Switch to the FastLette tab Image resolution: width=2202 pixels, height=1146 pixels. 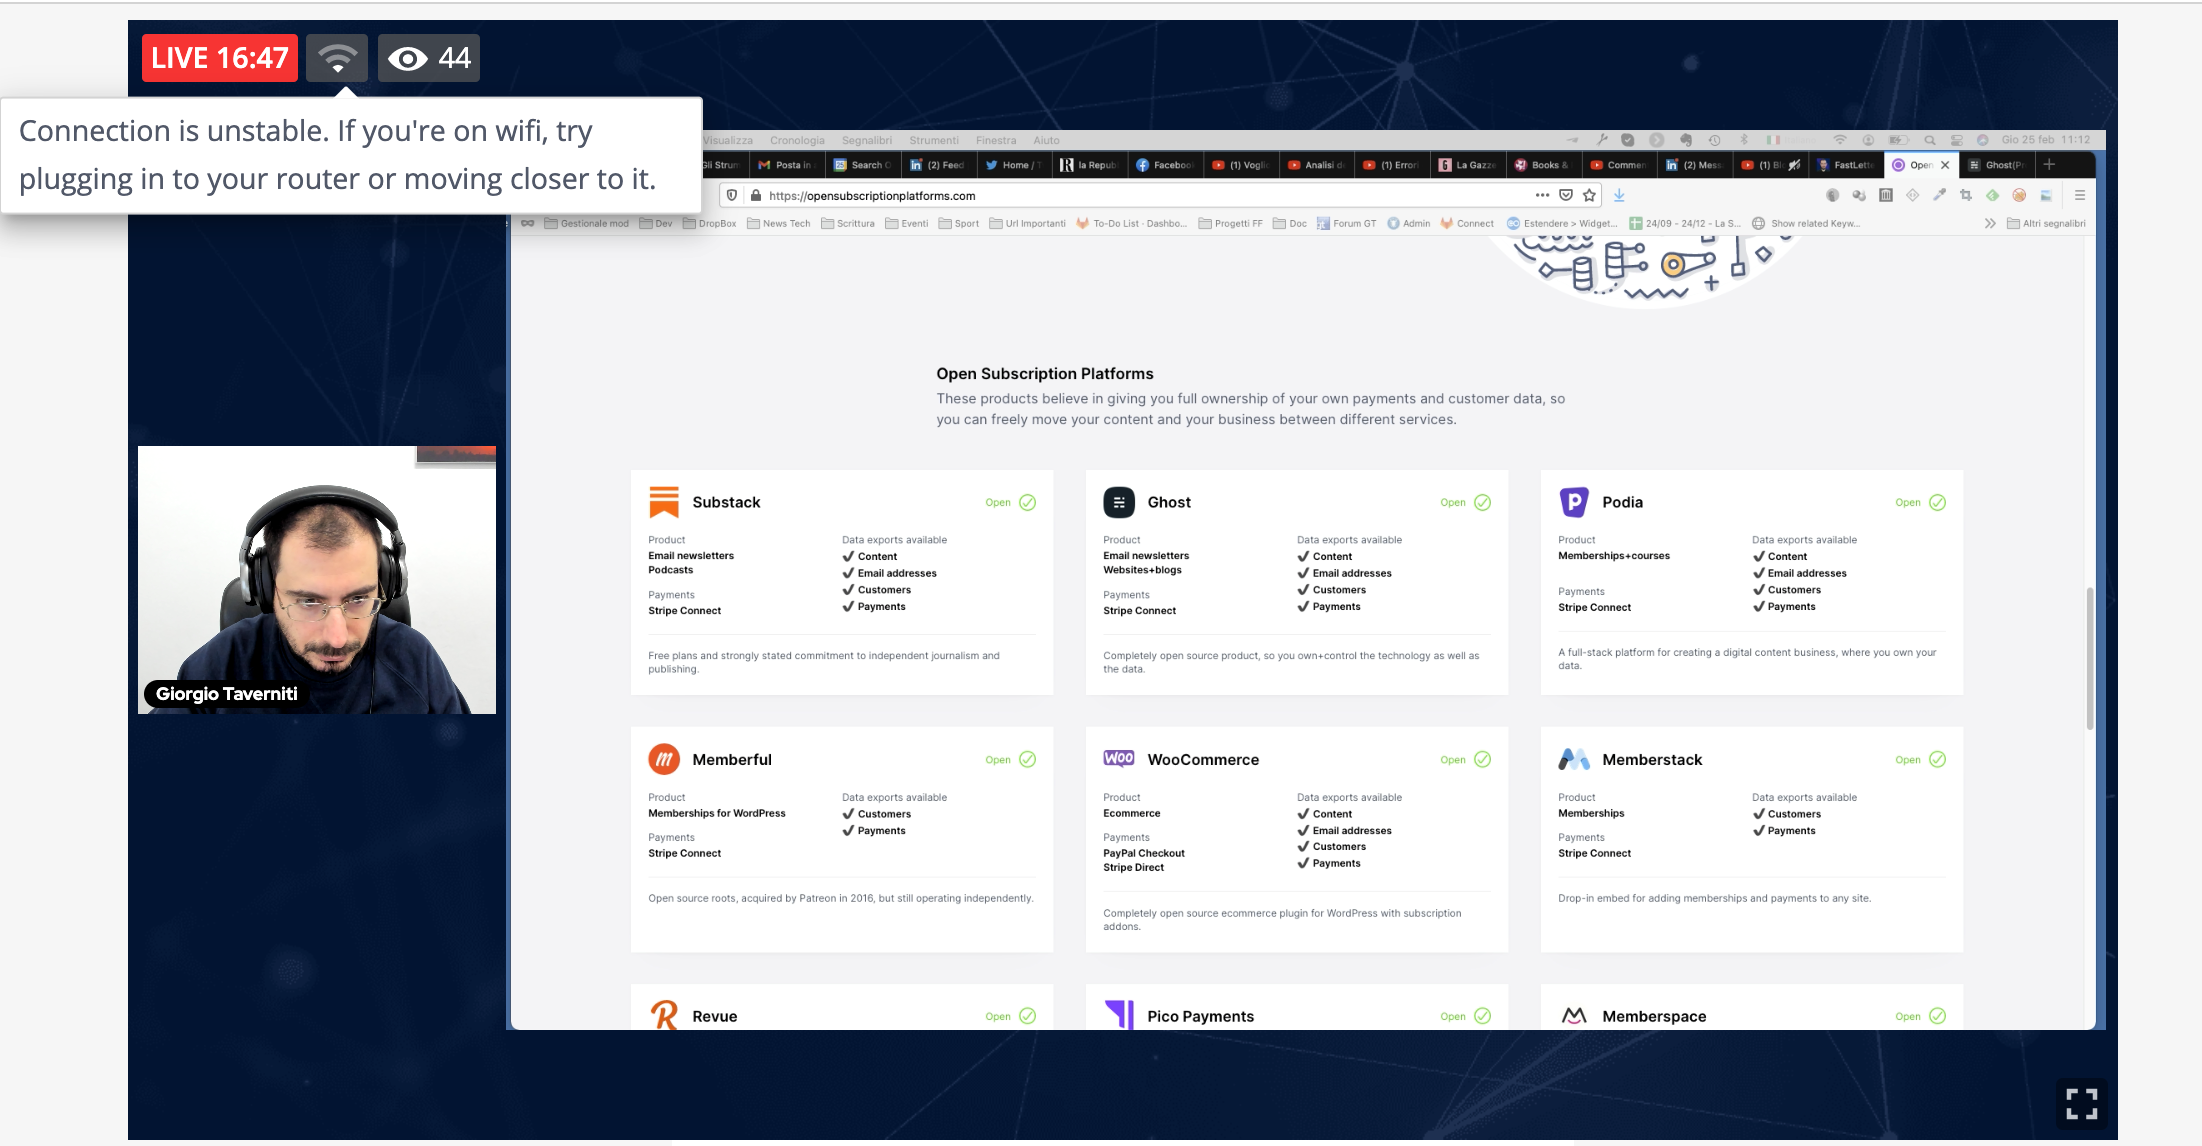click(x=1845, y=165)
